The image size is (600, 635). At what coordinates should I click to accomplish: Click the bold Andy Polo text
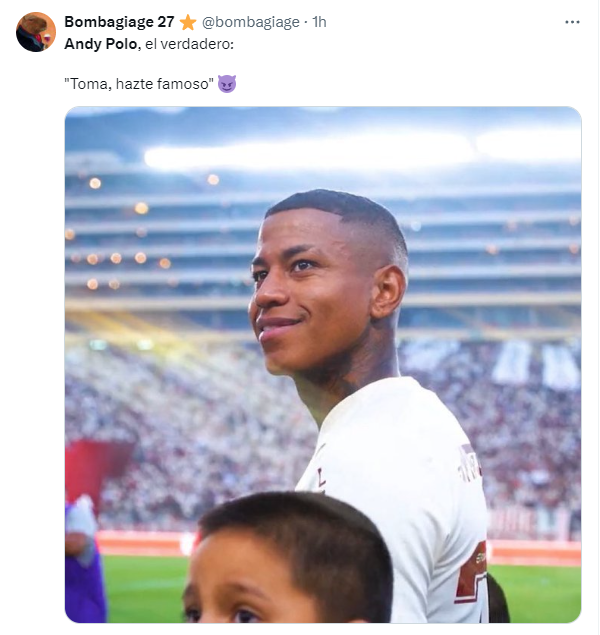[99, 44]
